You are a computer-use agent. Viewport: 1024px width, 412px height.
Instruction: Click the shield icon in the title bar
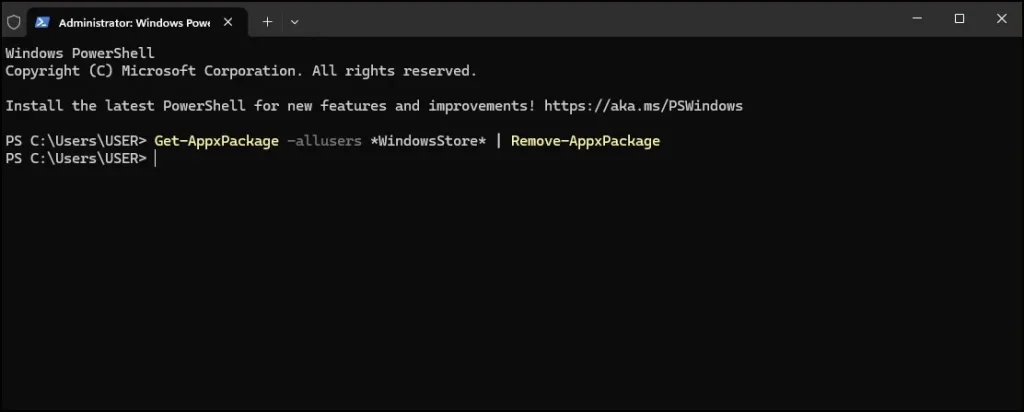pos(14,22)
